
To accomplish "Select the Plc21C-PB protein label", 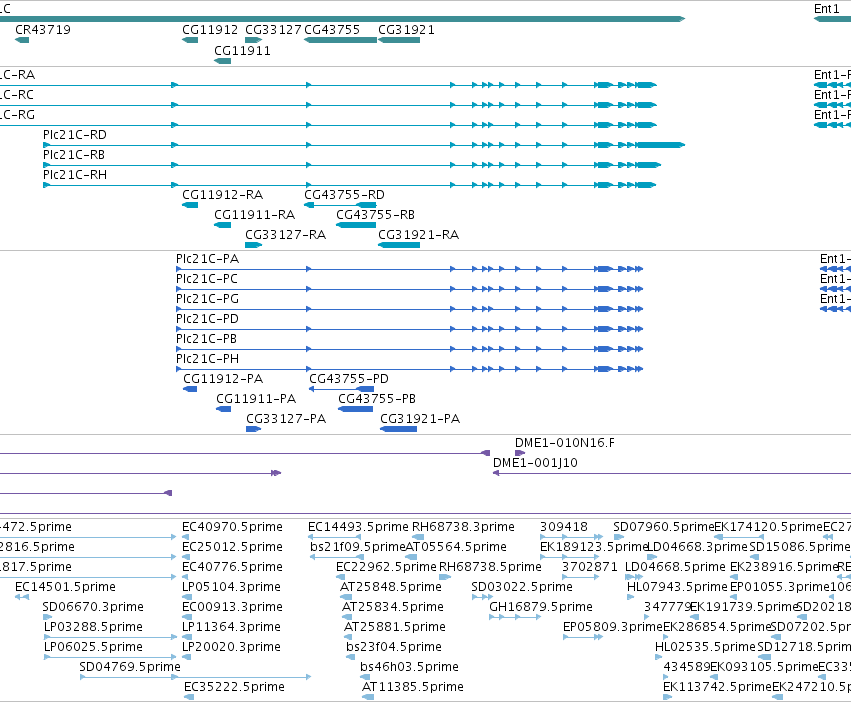I will [x=206, y=339].
